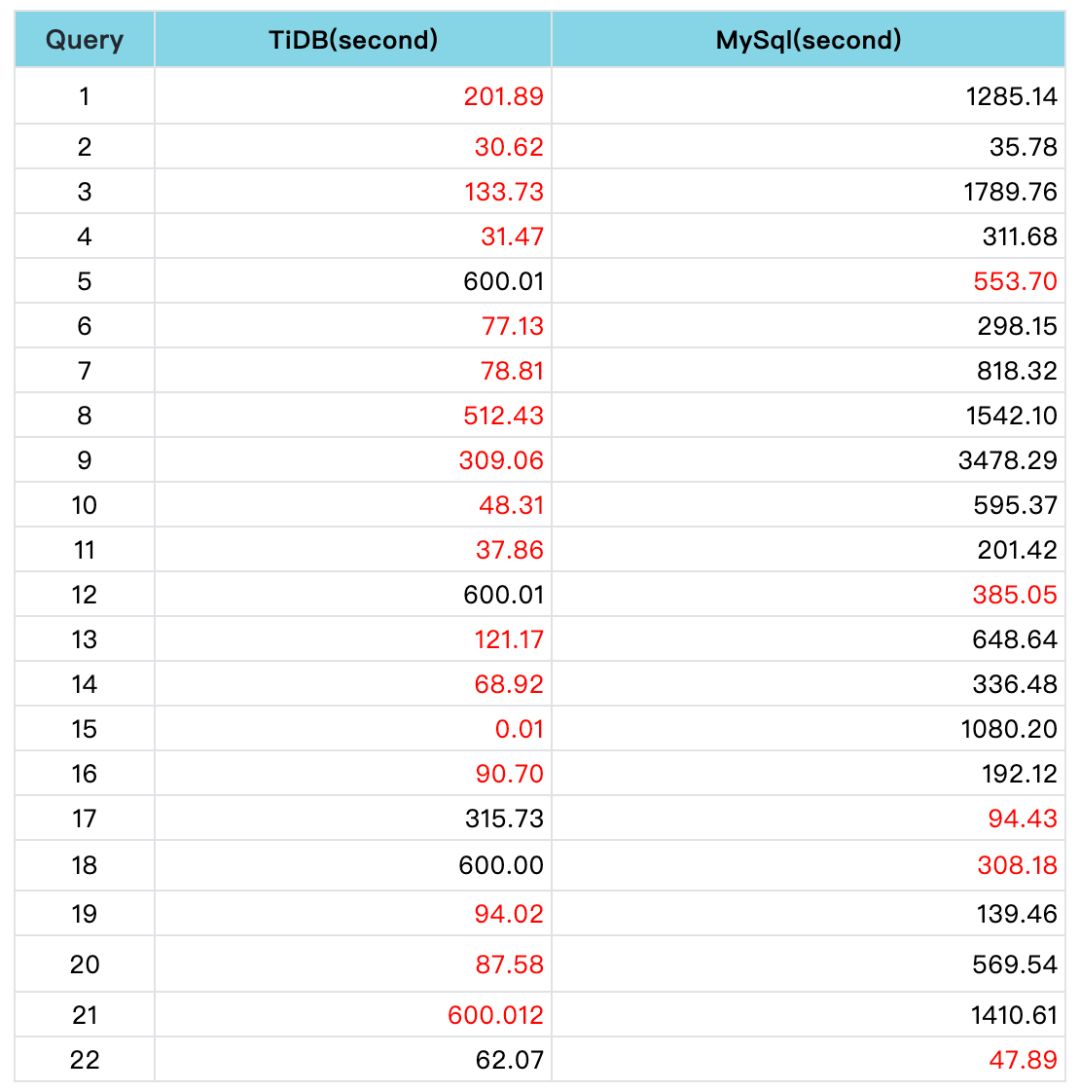Image resolution: width=1080 pixels, height=1092 pixels.
Task: Click the red TiDB value 0.01
Action: coord(519,729)
